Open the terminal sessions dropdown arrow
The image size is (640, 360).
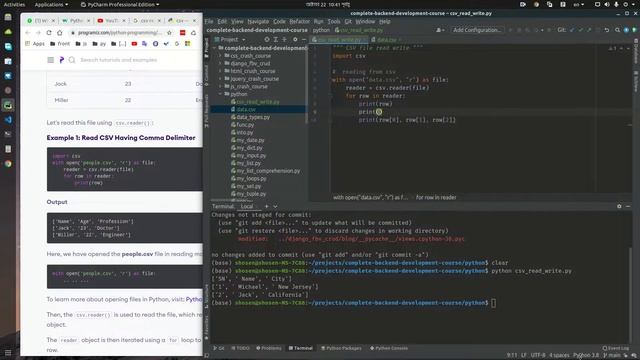click(x=276, y=207)
